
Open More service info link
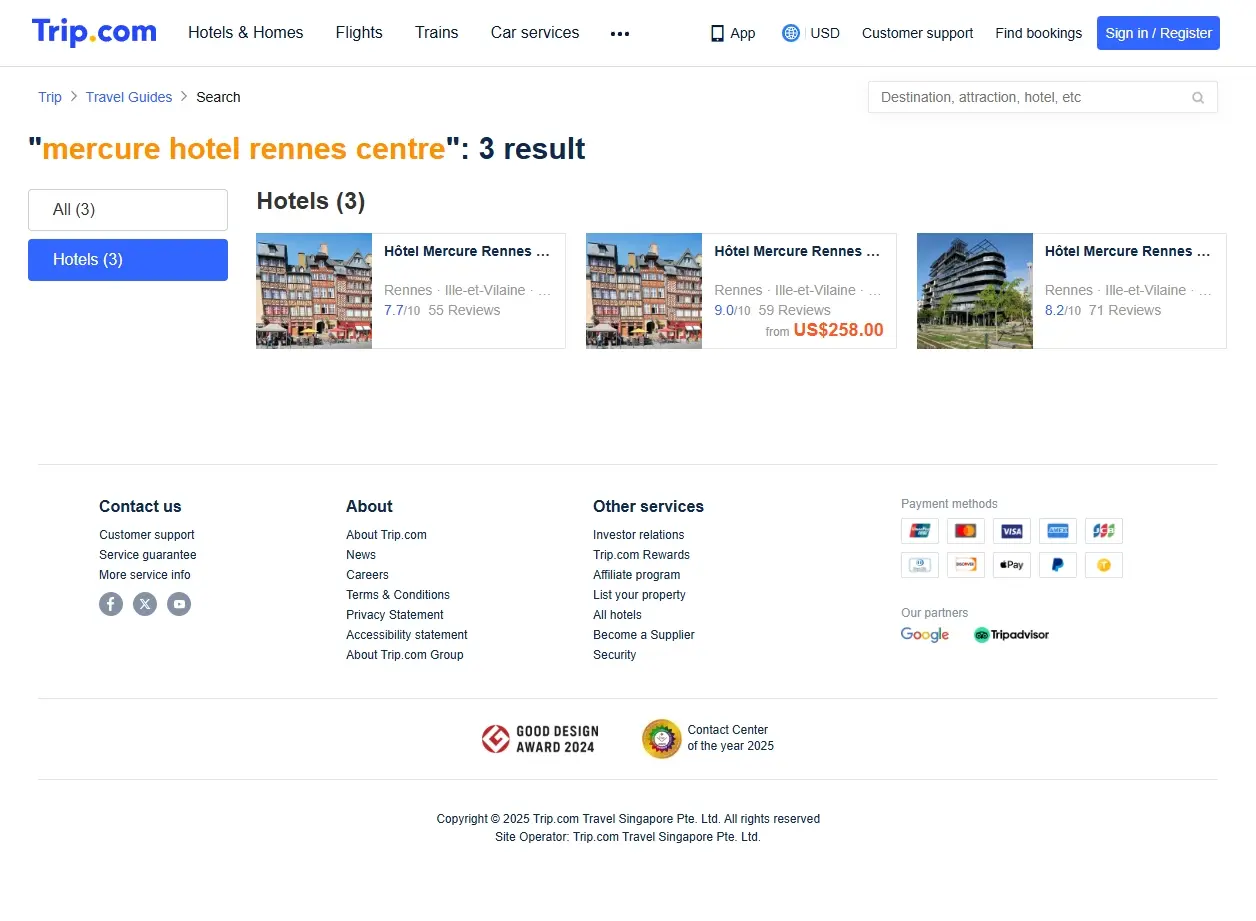[145, 575]
